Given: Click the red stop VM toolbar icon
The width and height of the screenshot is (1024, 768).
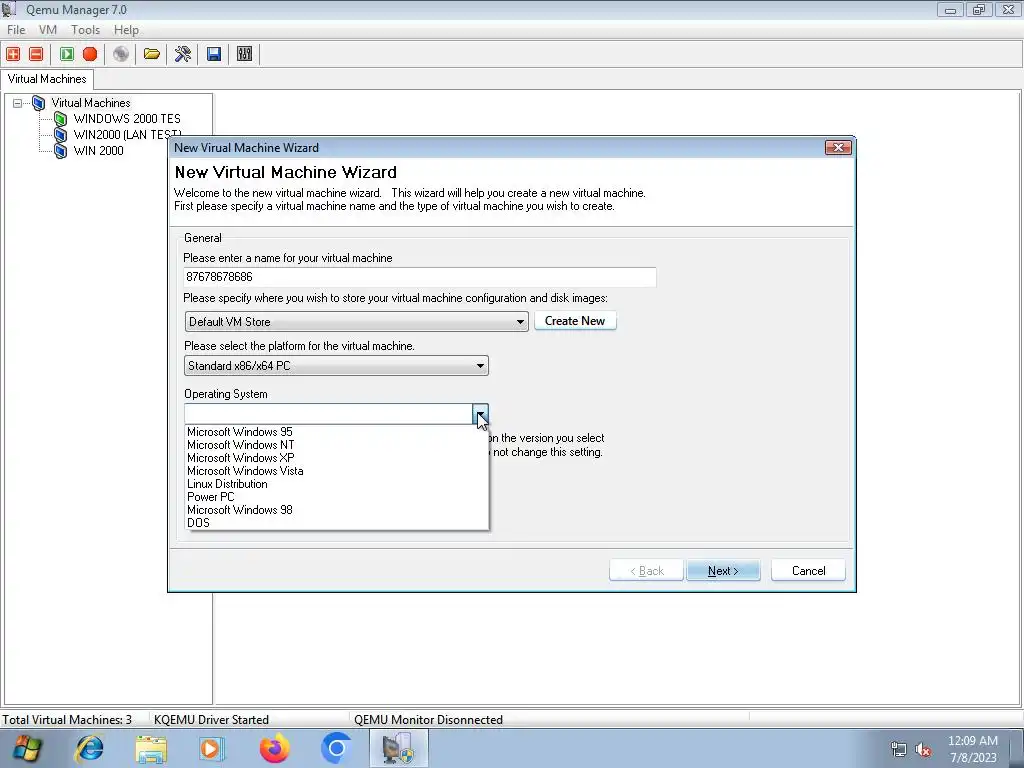Looking at the screenshot, I should 90,54.
